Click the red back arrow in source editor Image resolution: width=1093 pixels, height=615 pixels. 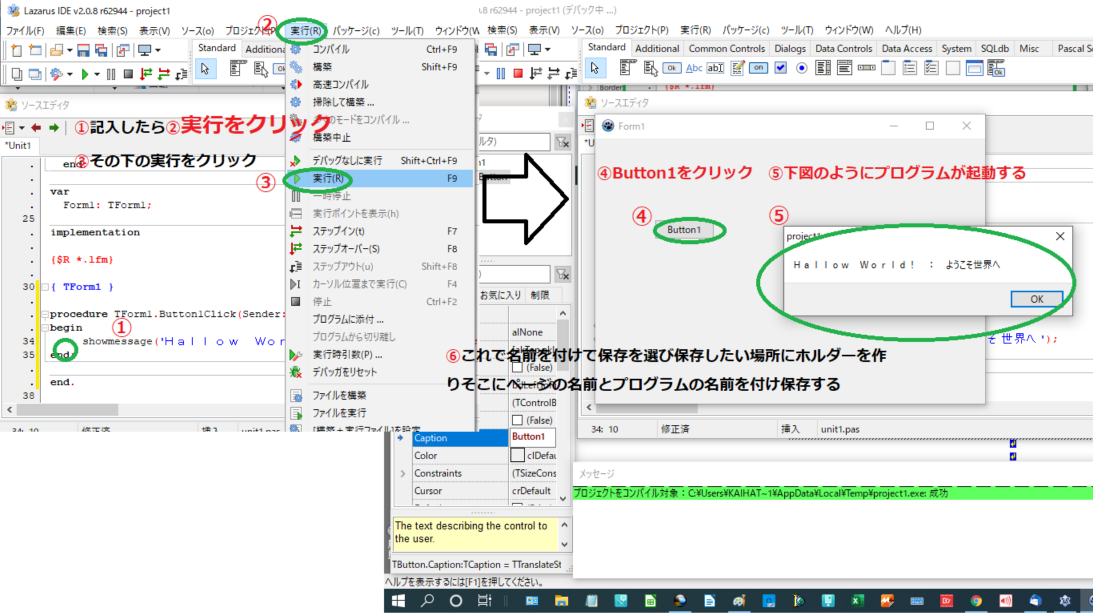pos(36,128)
